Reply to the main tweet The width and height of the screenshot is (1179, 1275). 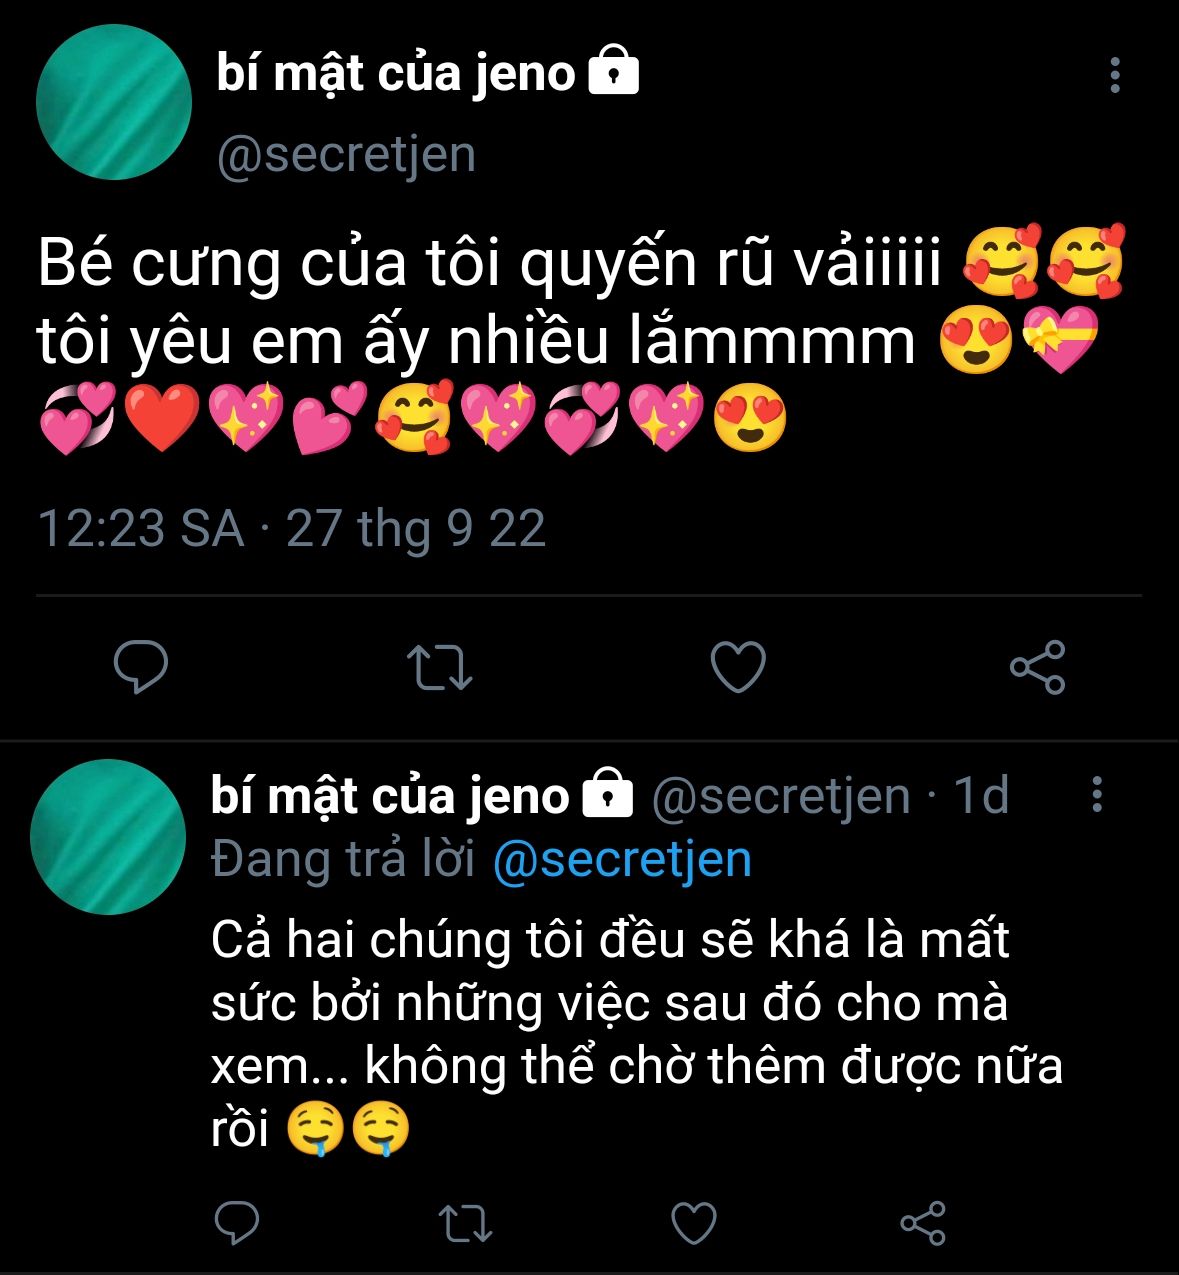[141, 667]
